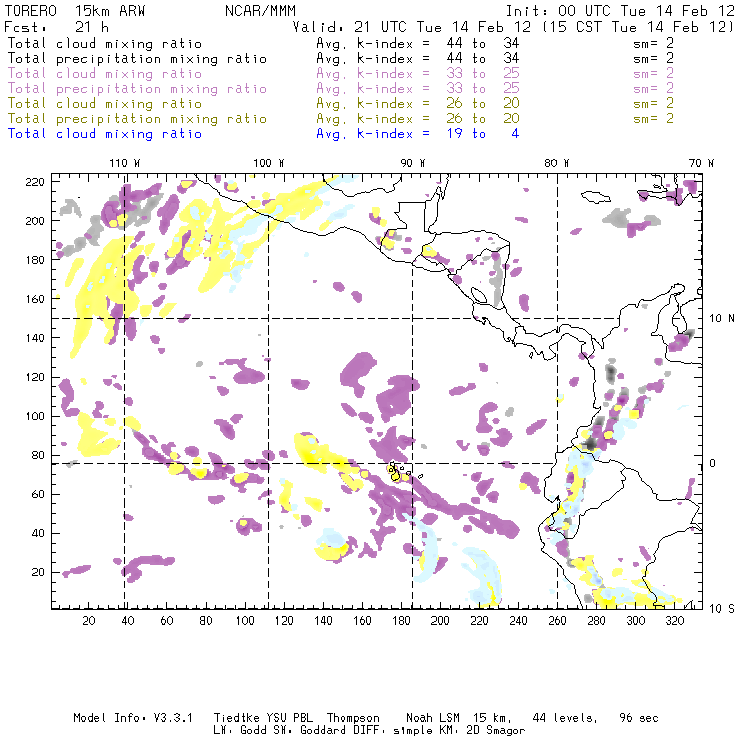Image resolution: width=740 pixels, height=740 pixels.
Task: Click the "90 W" longitude label
Action: [x=413, y=163]
